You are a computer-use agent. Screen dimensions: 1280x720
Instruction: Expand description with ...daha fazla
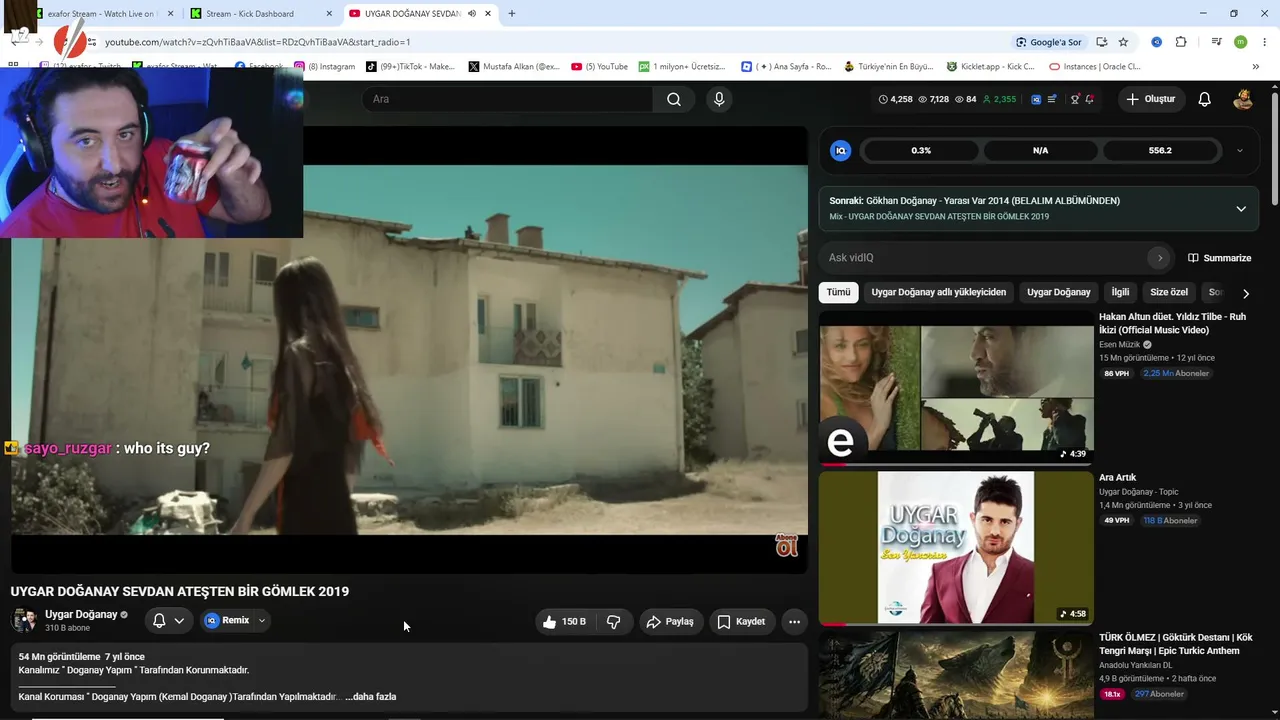point(371,697)
